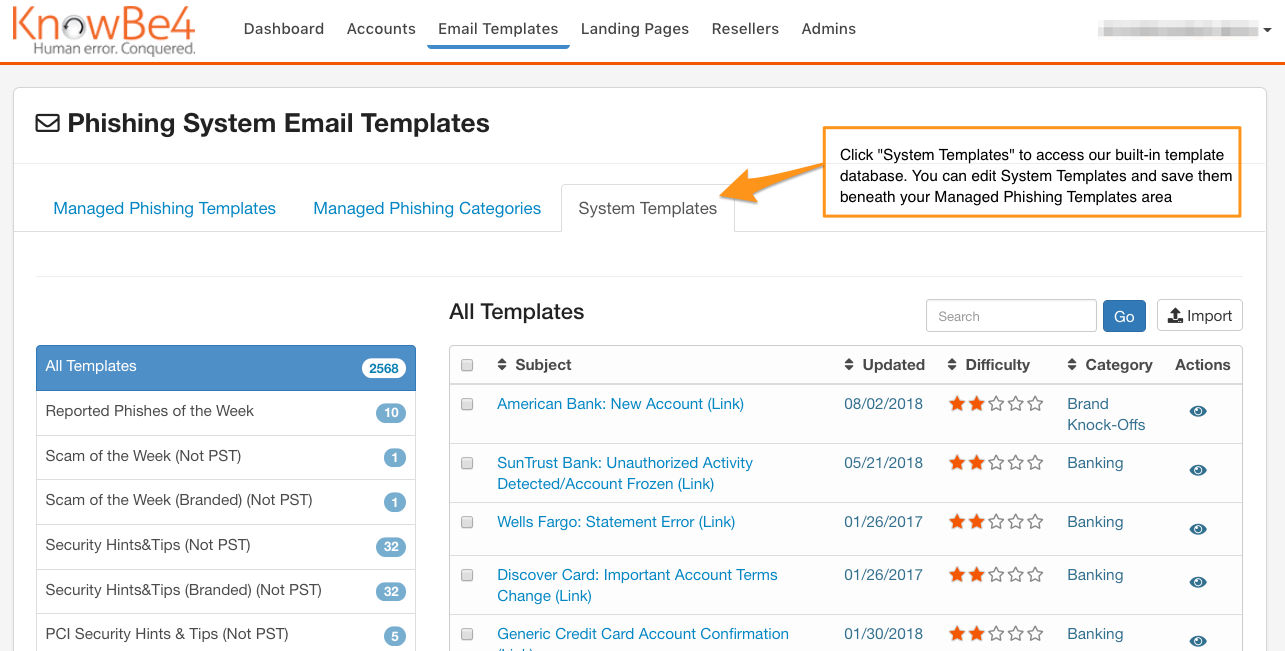Click the 01/30/2018 updated date

(x=883, y=634)
